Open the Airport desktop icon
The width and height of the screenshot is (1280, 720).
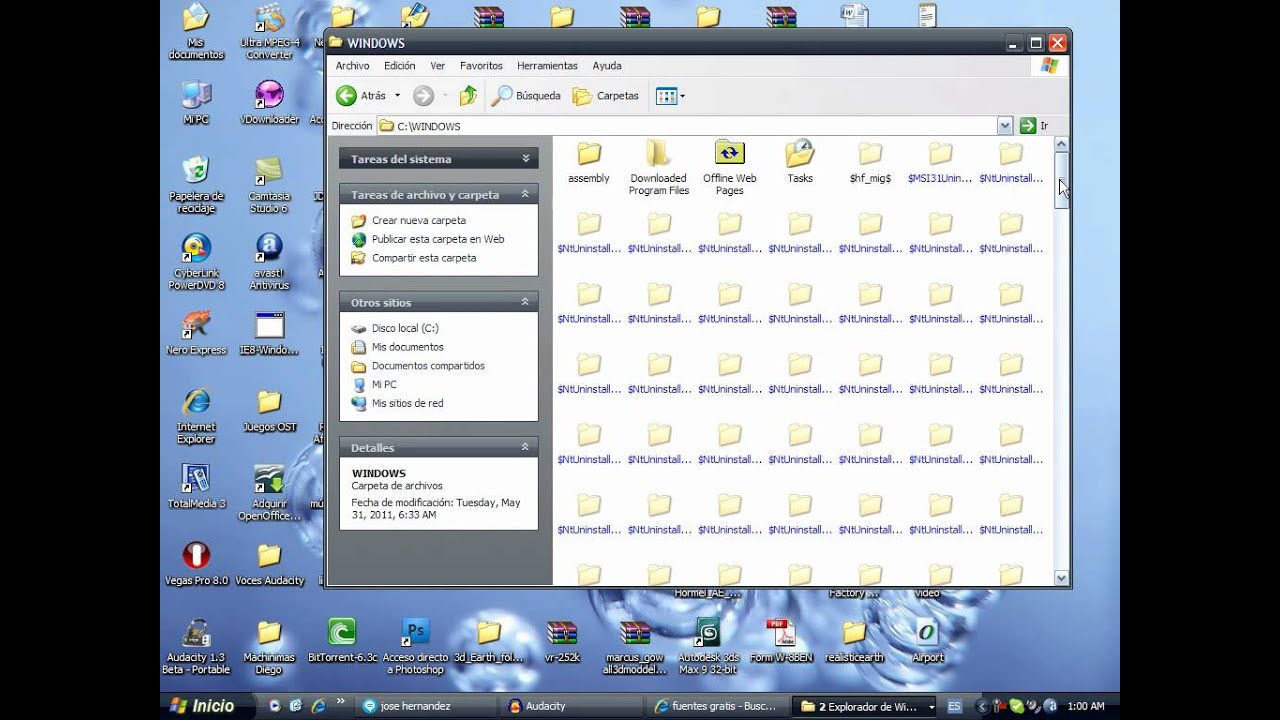coord(927,641)
